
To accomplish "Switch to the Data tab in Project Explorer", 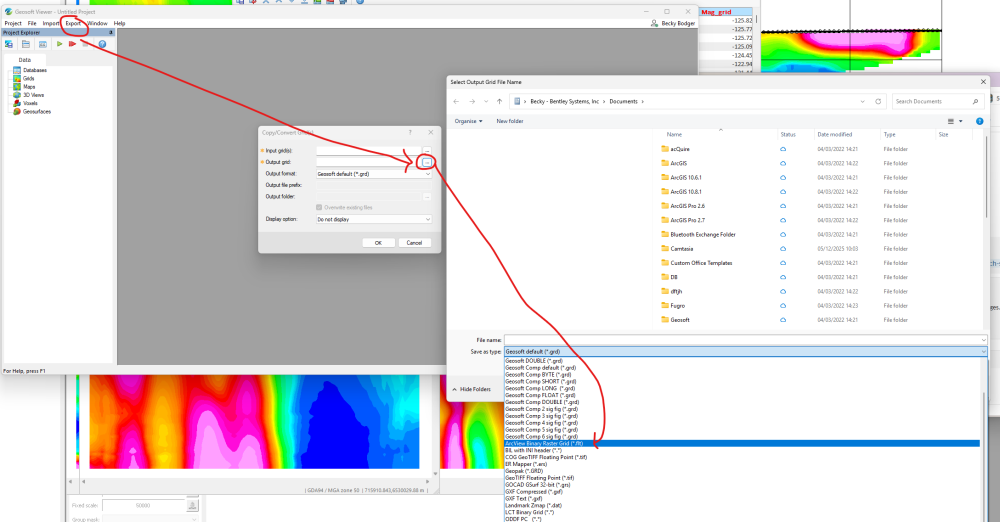I will [x=24, y=60].
